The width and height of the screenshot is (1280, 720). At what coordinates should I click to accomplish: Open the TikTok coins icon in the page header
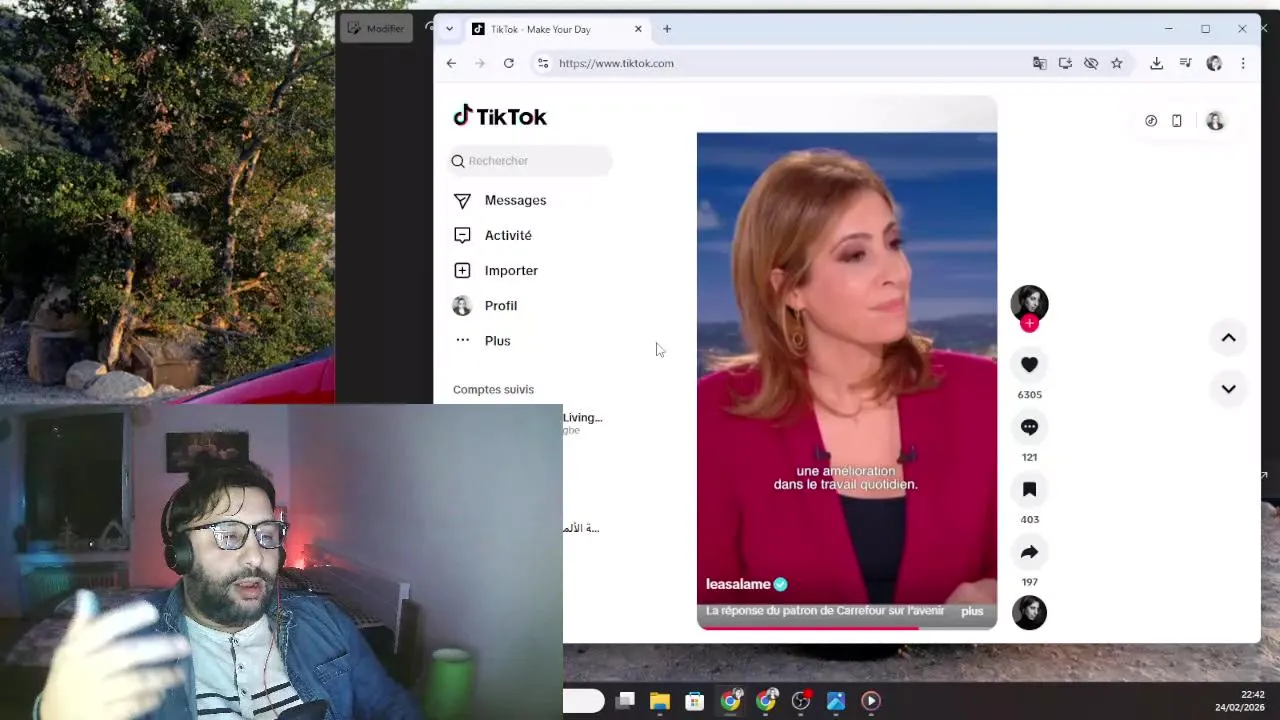click(1151, 121)
